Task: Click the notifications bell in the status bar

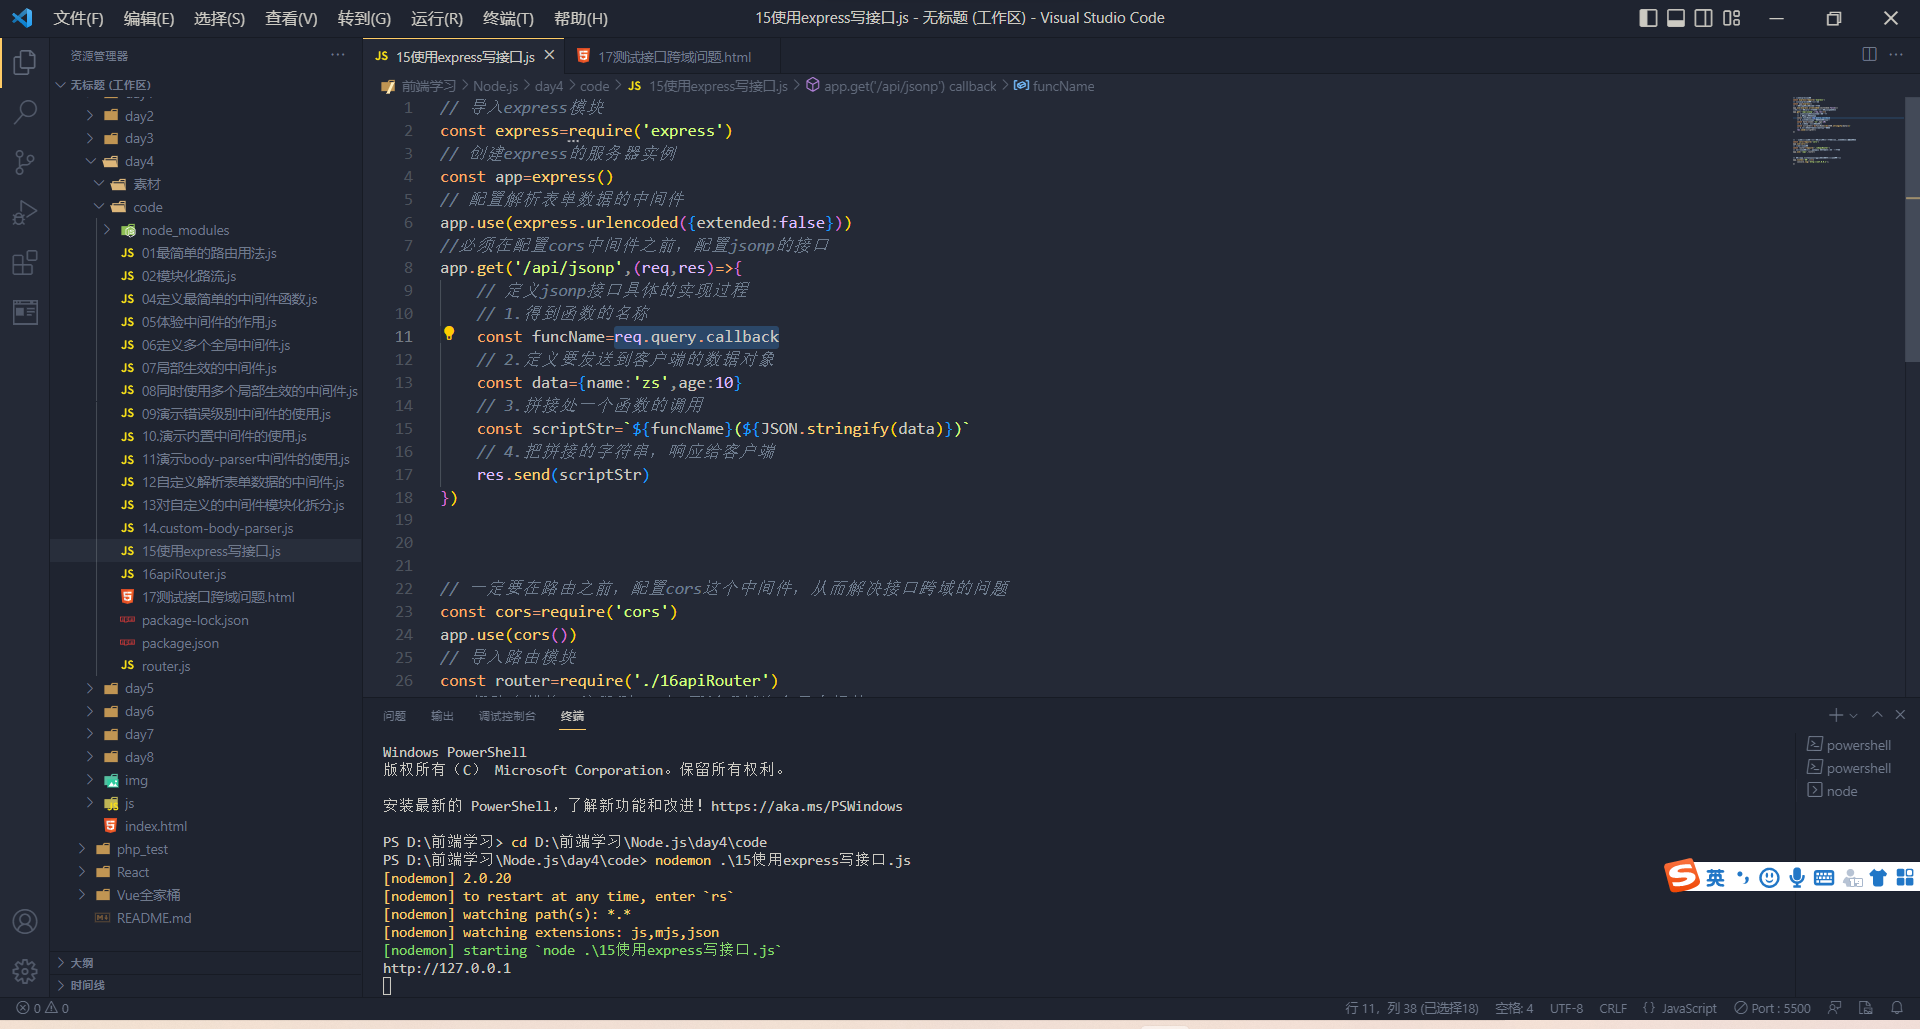Action: click(x=1898, y=1008)
